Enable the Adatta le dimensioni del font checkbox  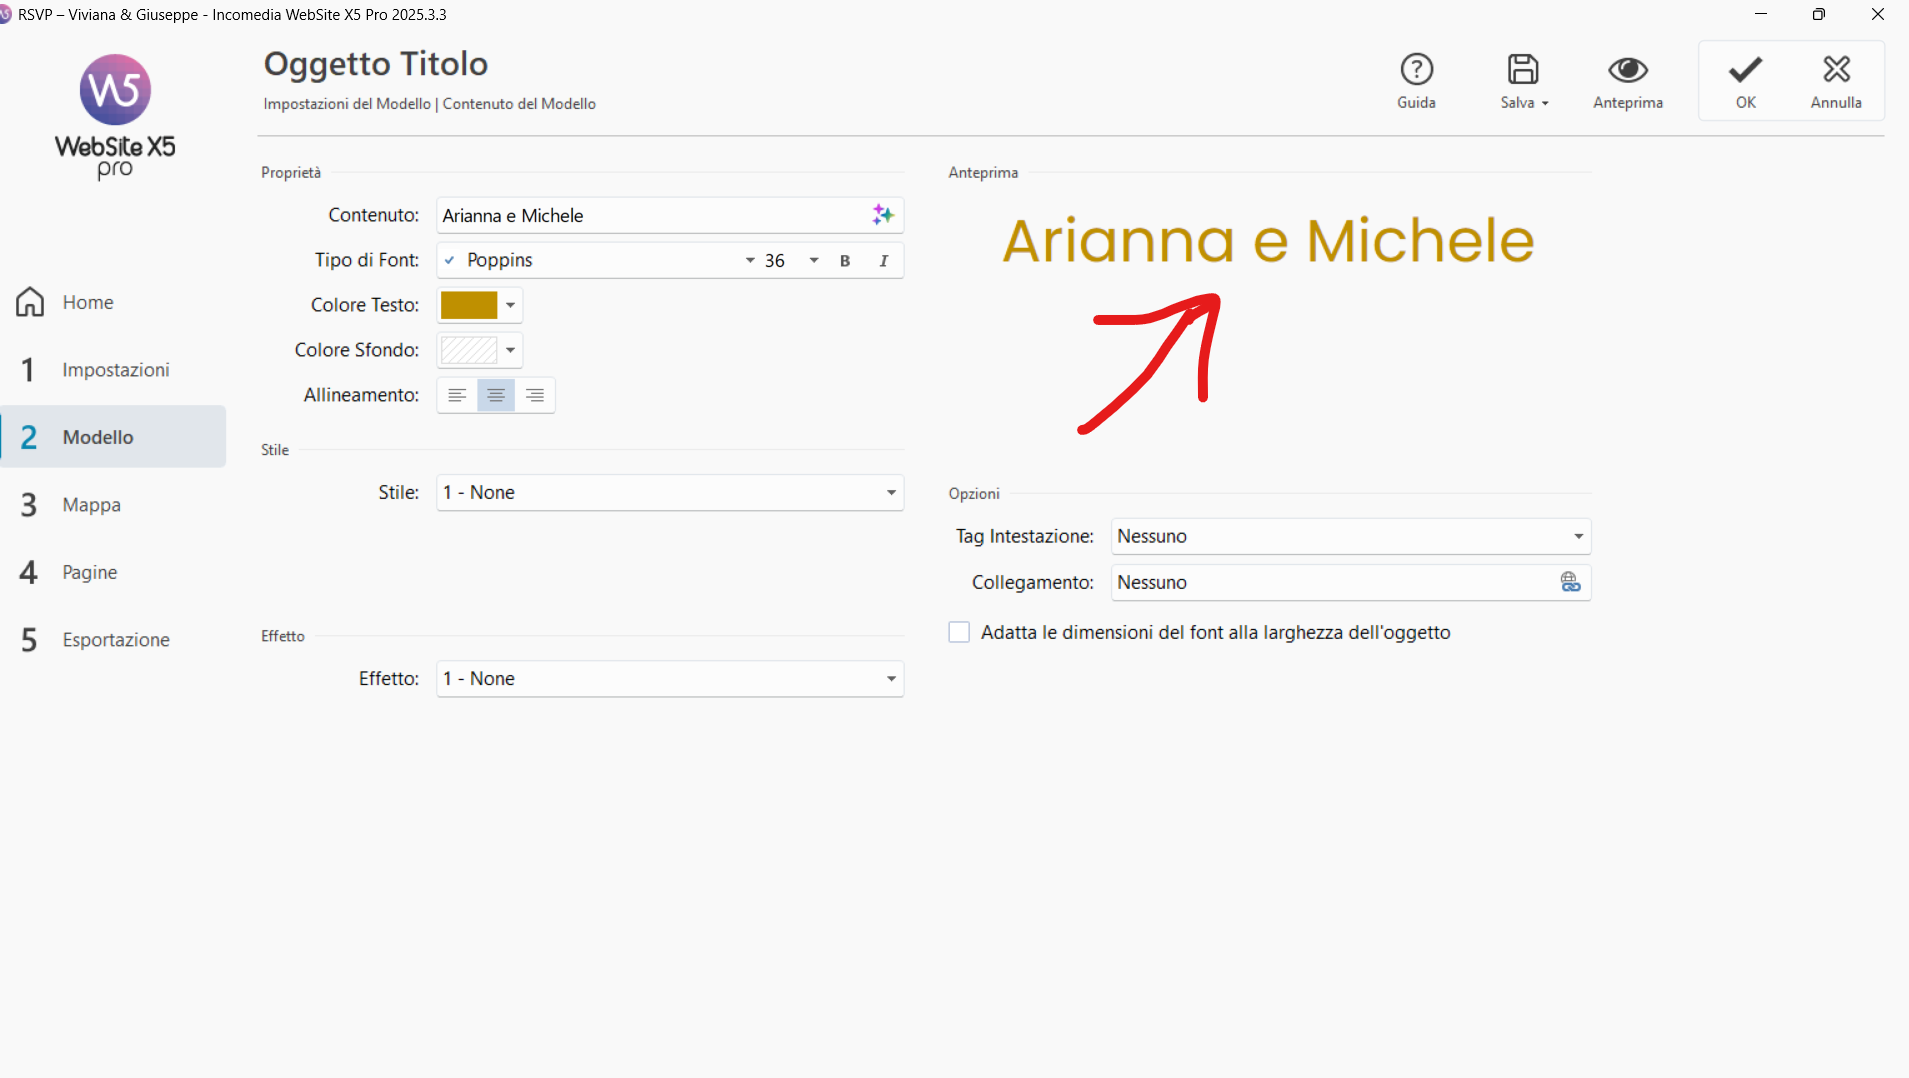tap(958, 632)
